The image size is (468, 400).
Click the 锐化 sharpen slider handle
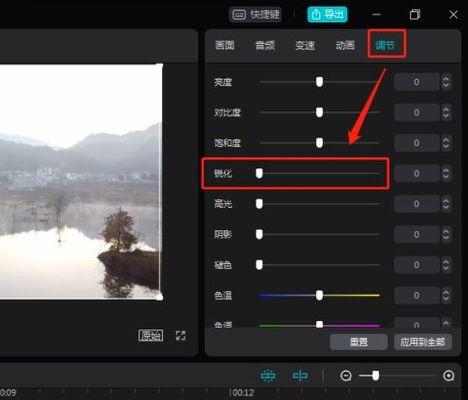click(x=259, y=173)
